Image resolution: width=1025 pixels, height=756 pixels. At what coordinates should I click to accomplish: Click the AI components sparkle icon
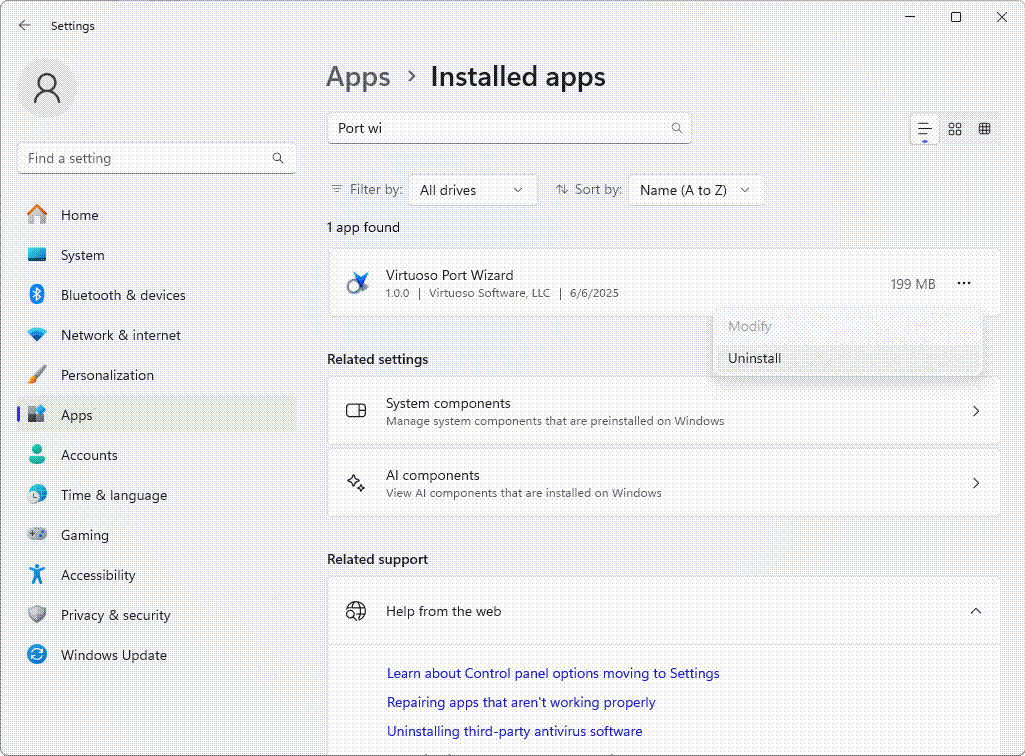356,483
